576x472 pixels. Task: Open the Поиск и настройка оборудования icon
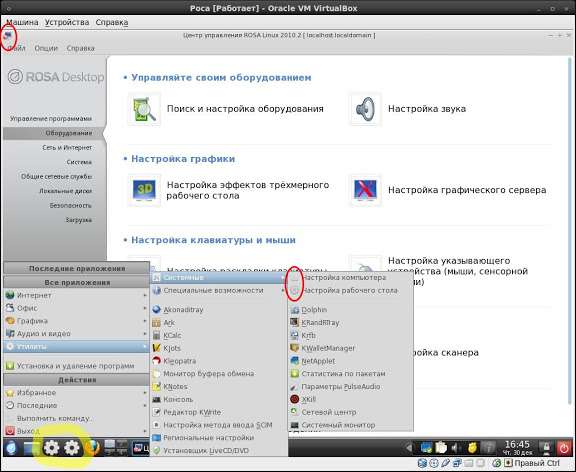point(144,109)
